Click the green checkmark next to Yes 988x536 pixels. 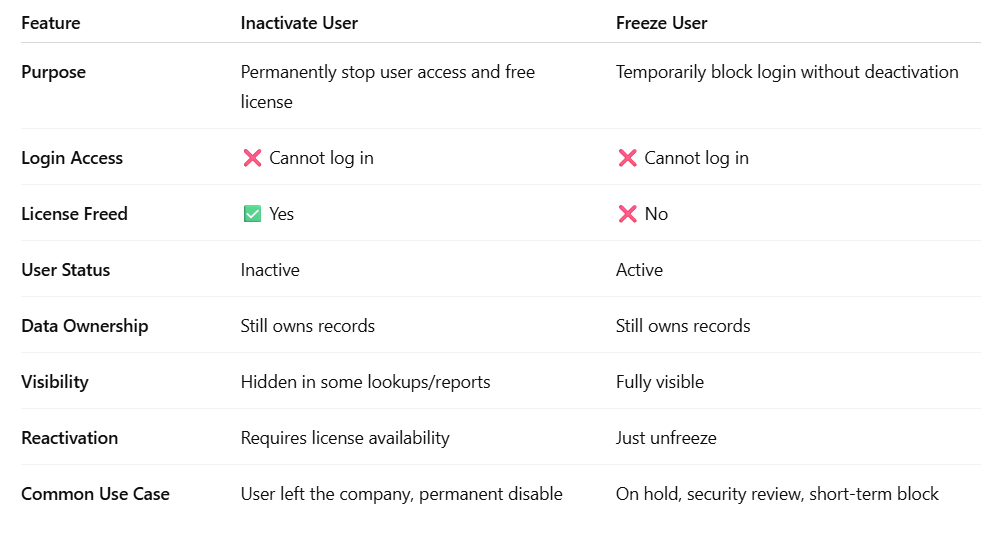pos(252,214)
